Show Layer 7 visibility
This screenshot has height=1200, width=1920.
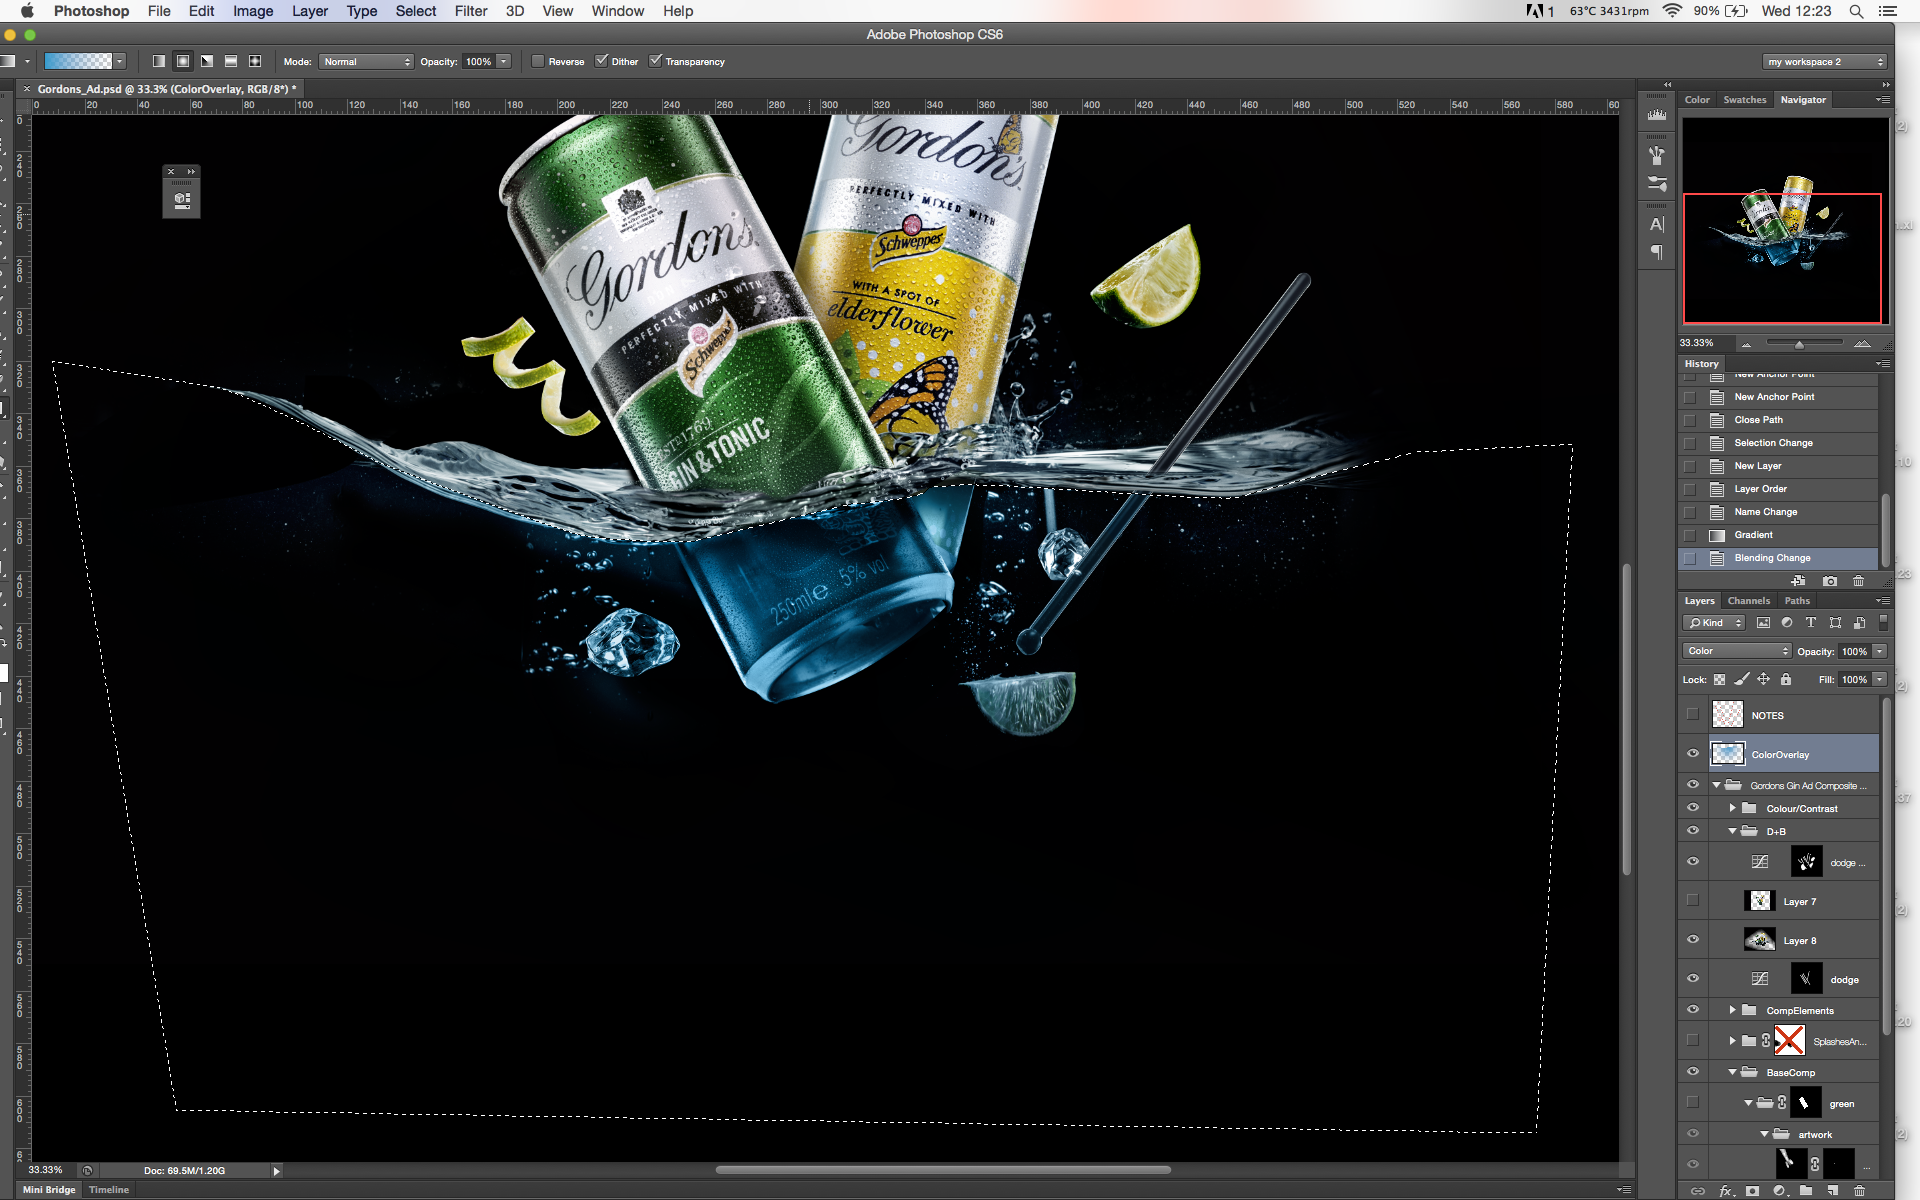click(x=1693, y=901)
